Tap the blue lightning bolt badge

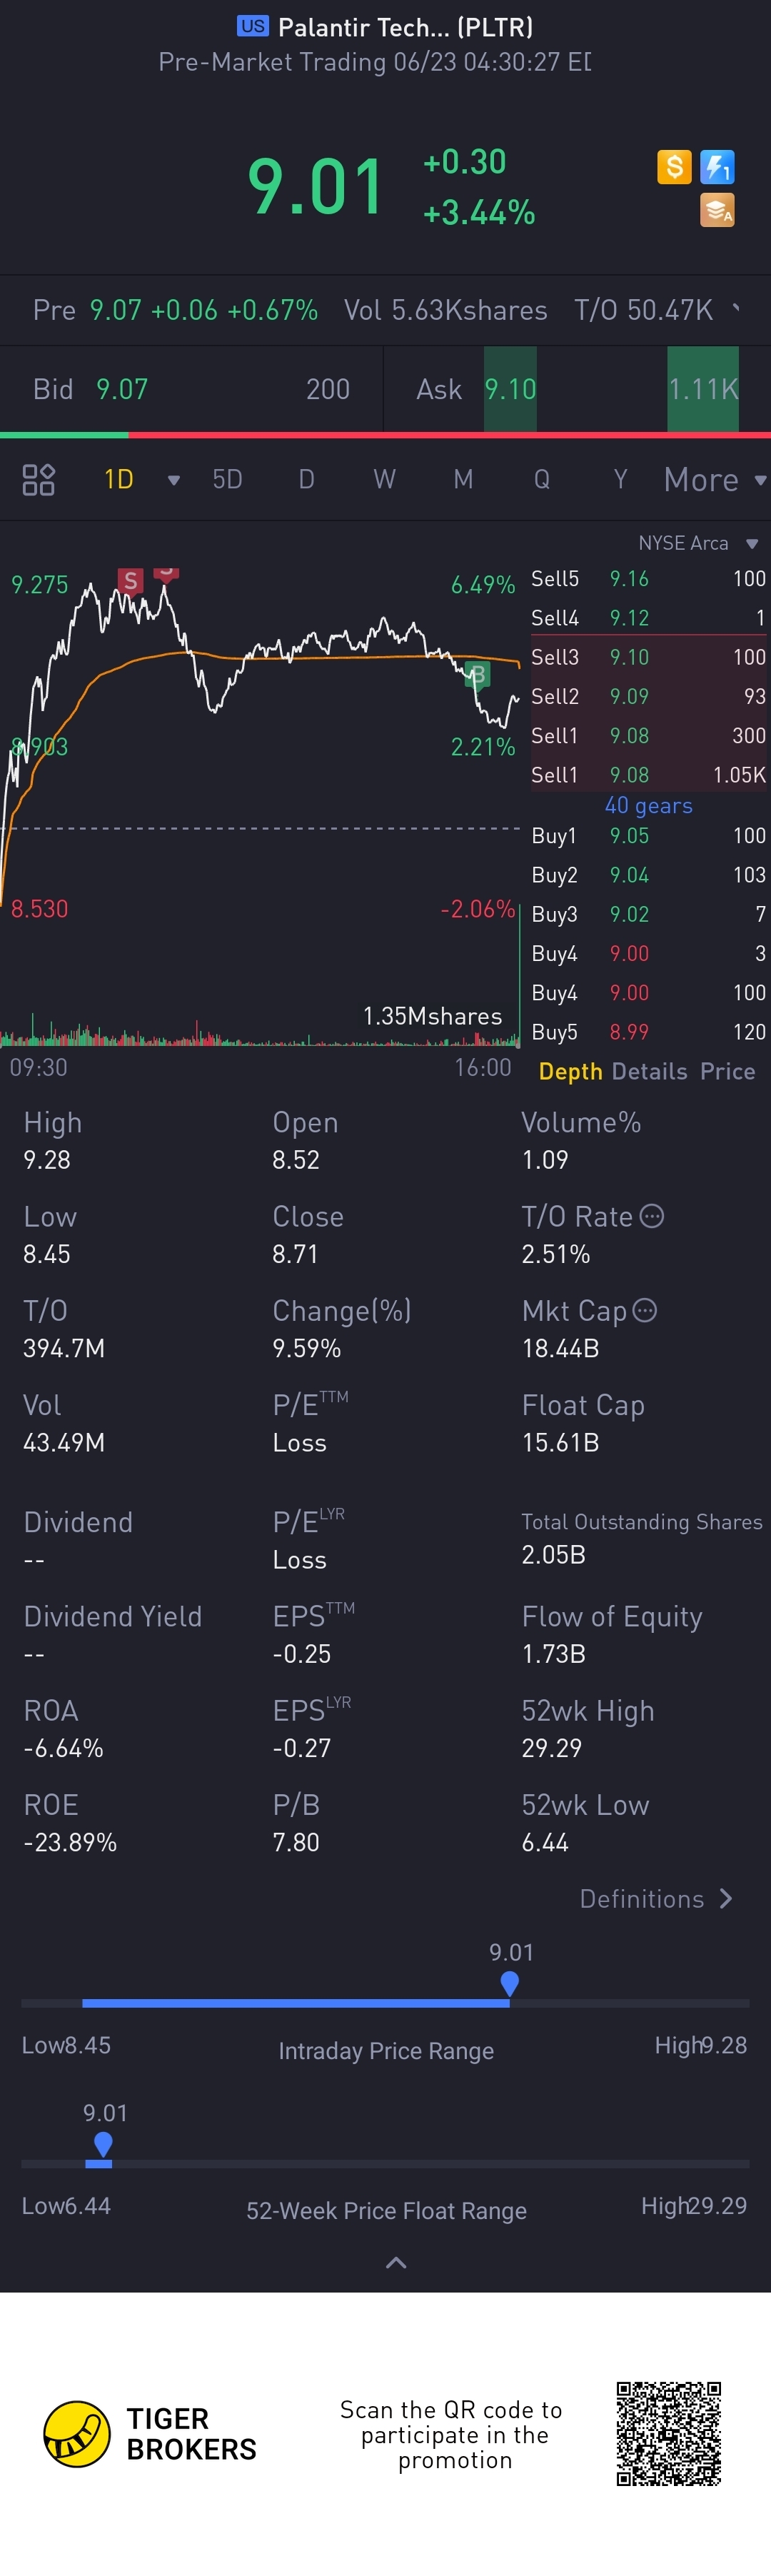717,166
